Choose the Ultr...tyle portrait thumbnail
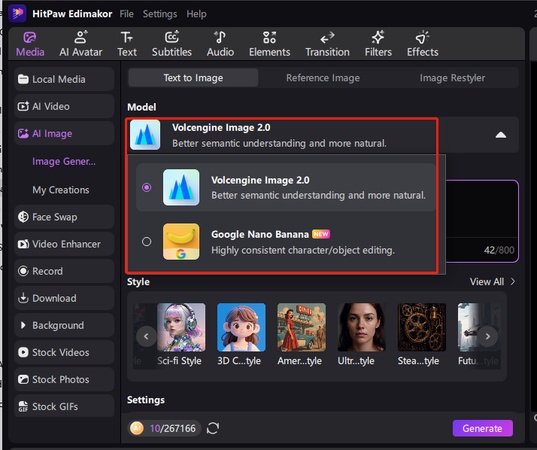The width and height of the screenshot is (537, 450). tap(361, 327)
